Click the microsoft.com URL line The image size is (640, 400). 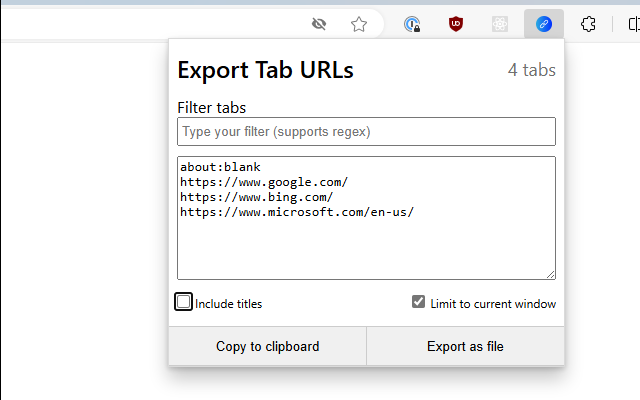click(297, 212)
